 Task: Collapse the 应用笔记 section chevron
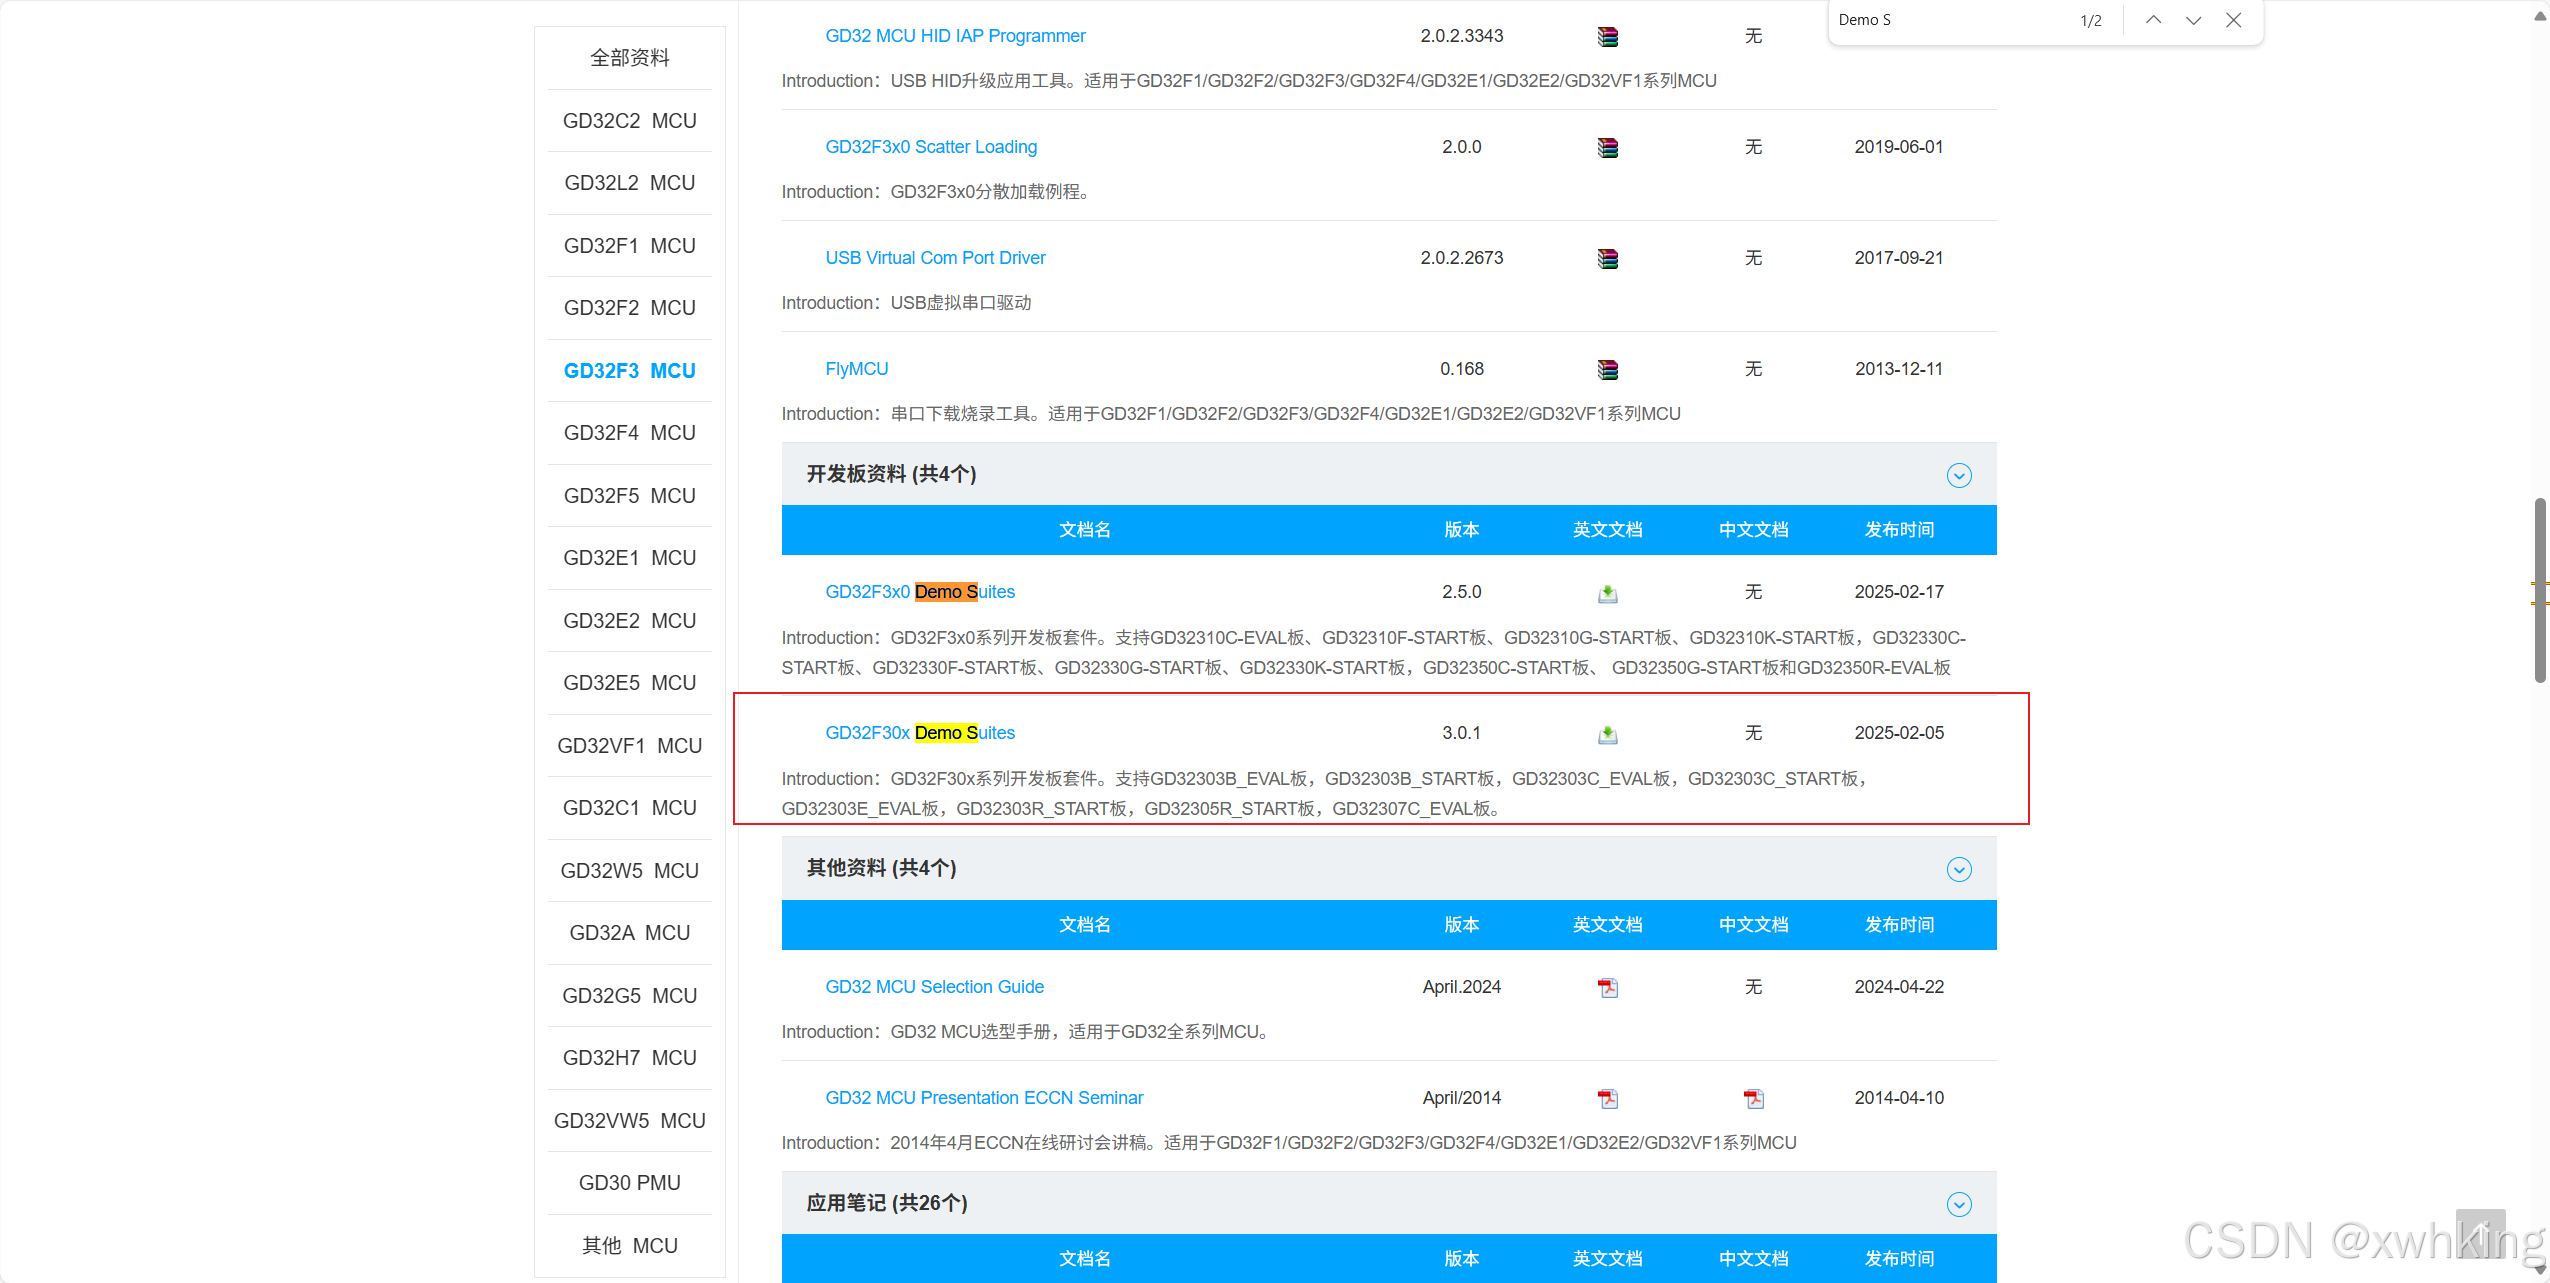point(1958,1204)
